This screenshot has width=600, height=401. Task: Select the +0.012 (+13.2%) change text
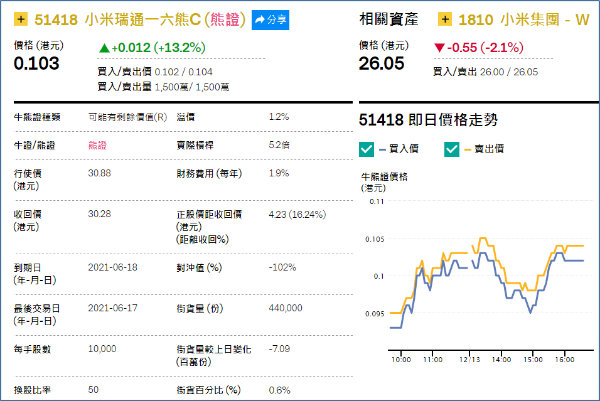(x=158, y=48)
